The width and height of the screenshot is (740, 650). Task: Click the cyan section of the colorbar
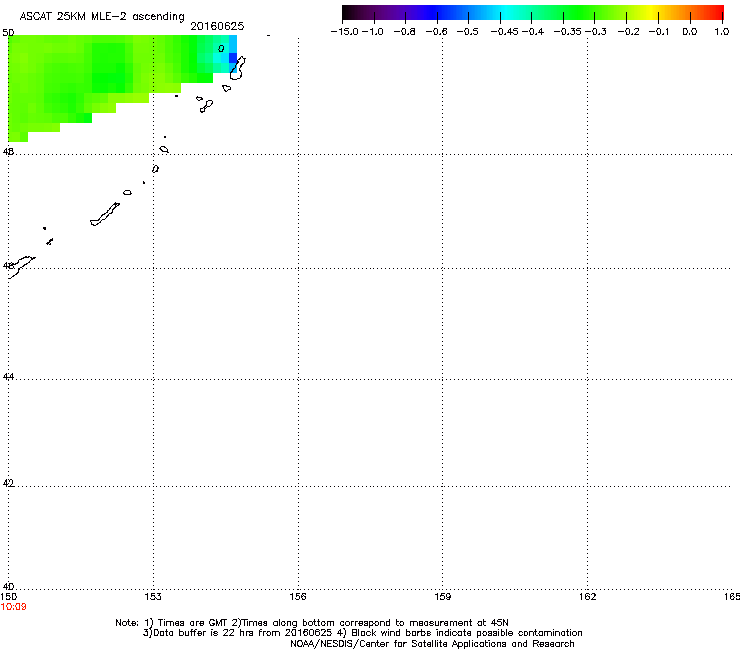[505, 13]
